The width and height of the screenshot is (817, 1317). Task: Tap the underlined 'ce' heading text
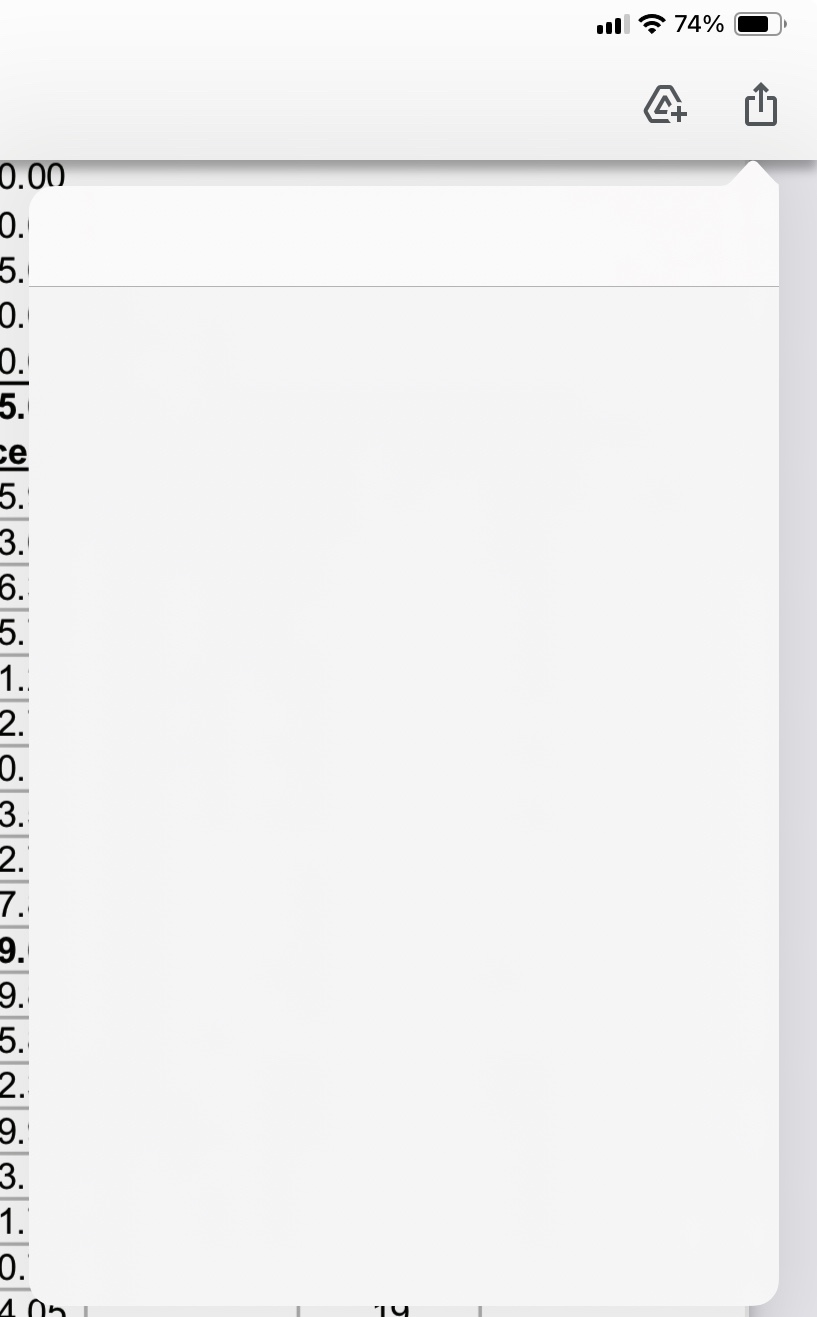(14, 452)
